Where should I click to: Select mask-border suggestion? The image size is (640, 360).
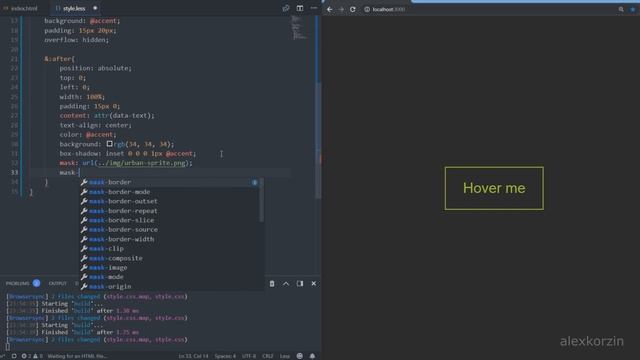pyautogui.click(x=171, y=182)
